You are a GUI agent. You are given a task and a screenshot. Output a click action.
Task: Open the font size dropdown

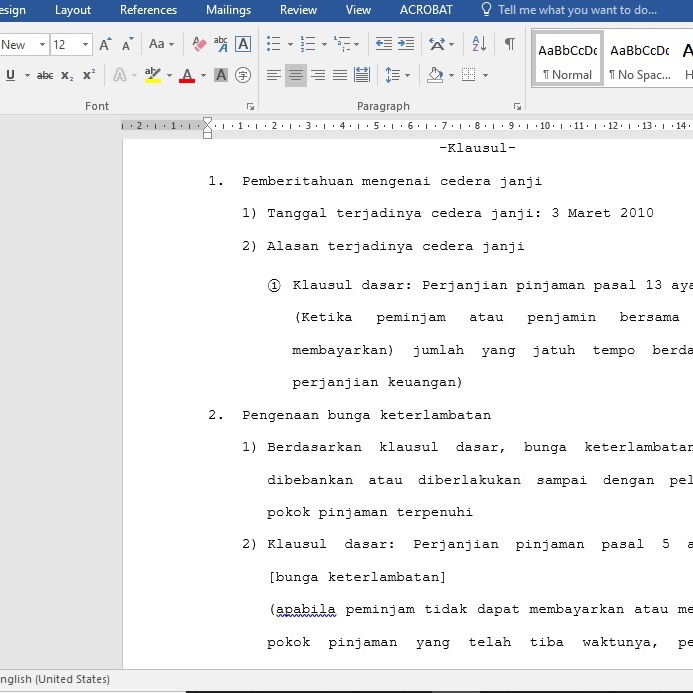click(x=85, y=44)
